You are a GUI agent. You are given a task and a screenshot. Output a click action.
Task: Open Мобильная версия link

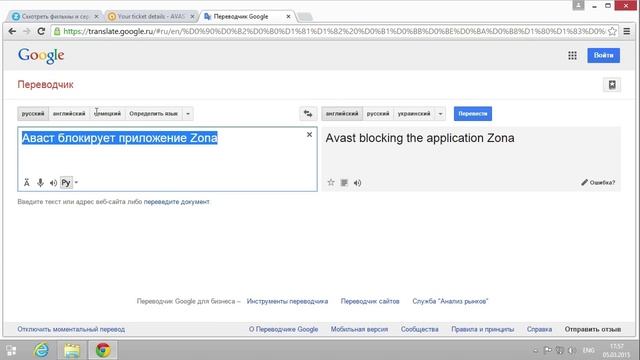(x=359, y=329)
